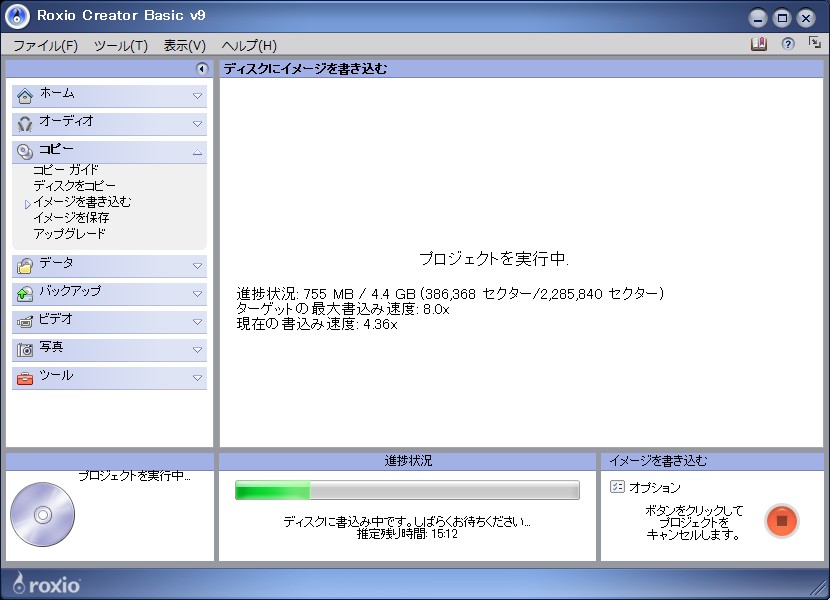Click the 進捗状況: 755 MB / 4.4 GB line

coord(450,293)
